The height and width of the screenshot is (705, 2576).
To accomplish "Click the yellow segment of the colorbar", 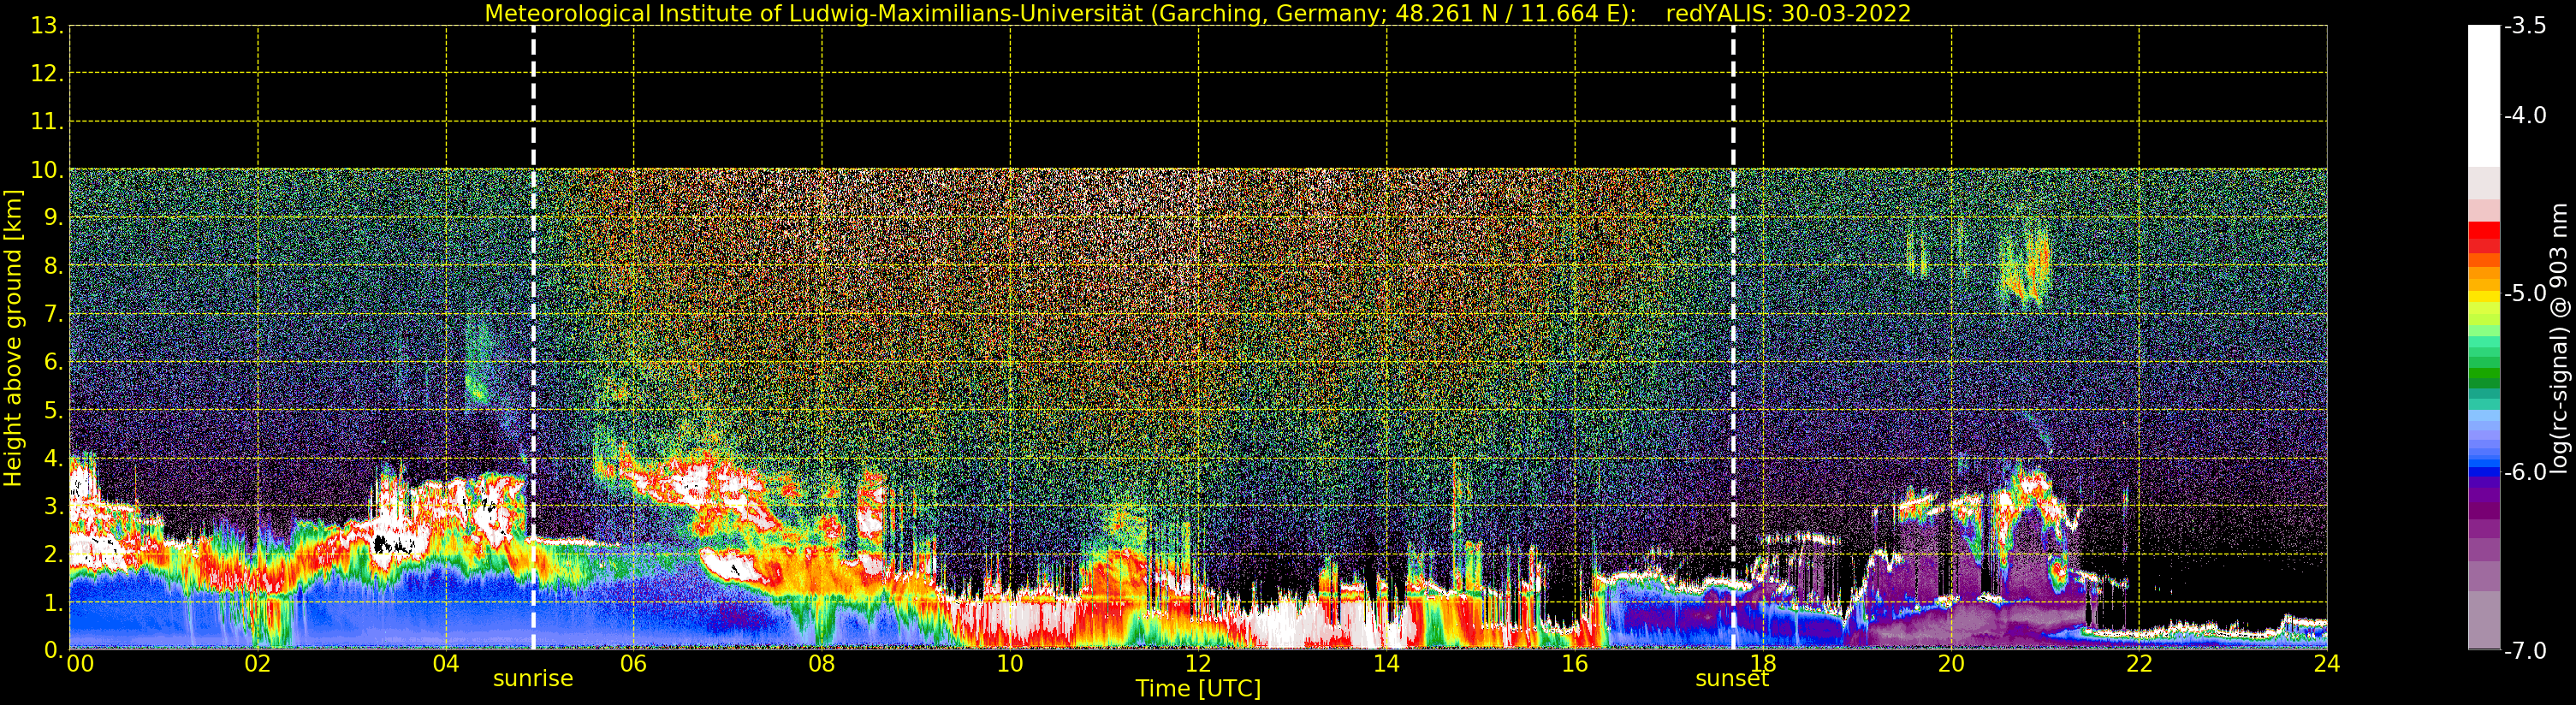I will (x=2484, y=296).
